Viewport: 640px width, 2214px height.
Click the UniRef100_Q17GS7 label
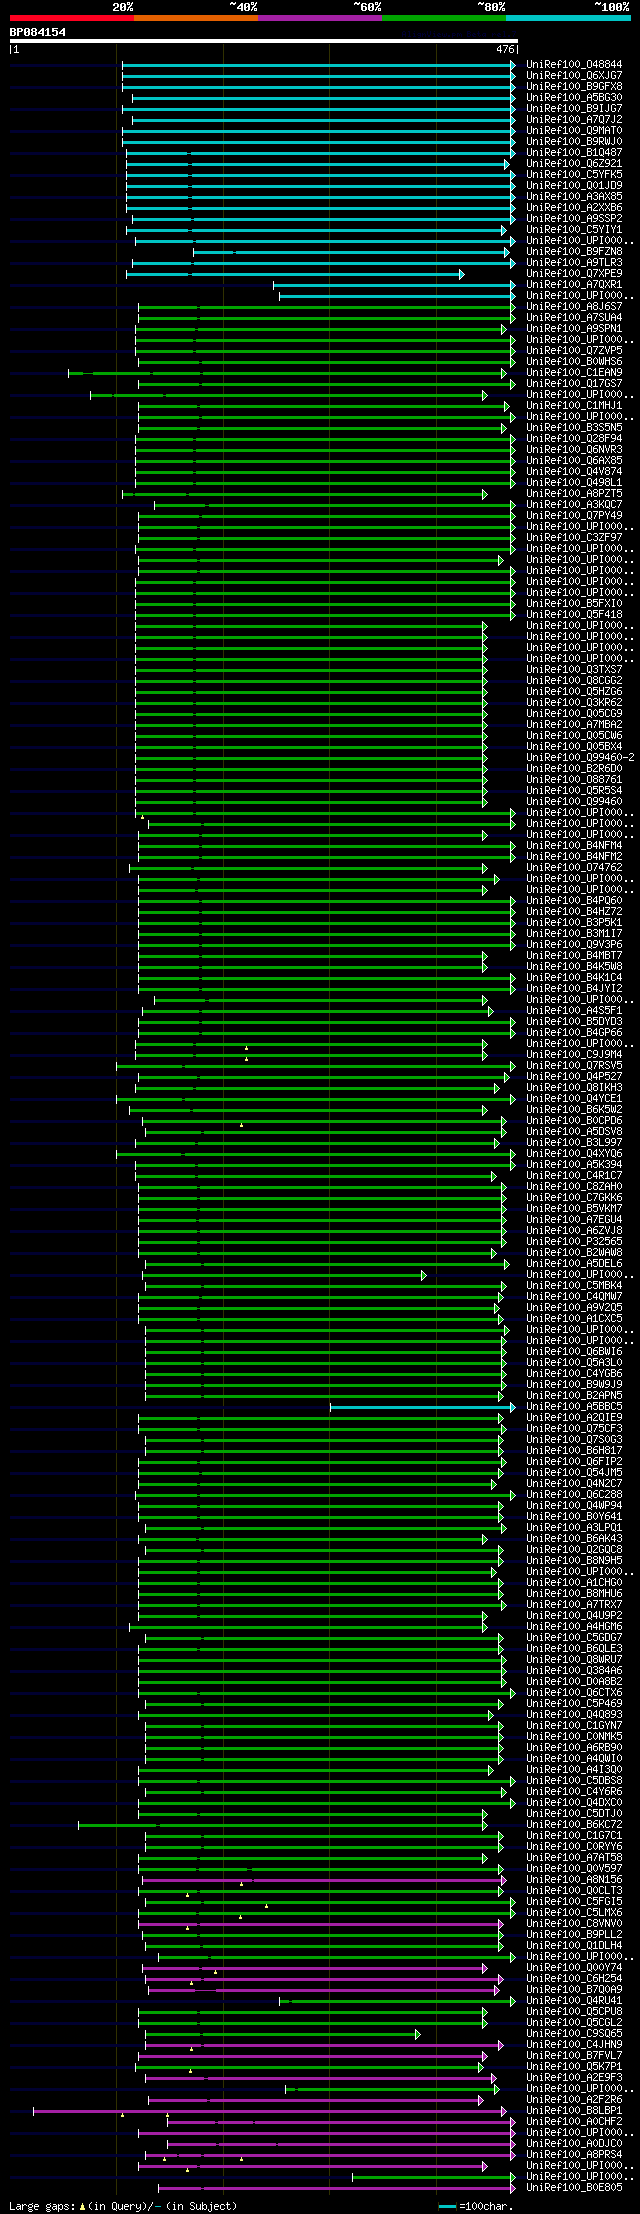click(x=574, y=384)
